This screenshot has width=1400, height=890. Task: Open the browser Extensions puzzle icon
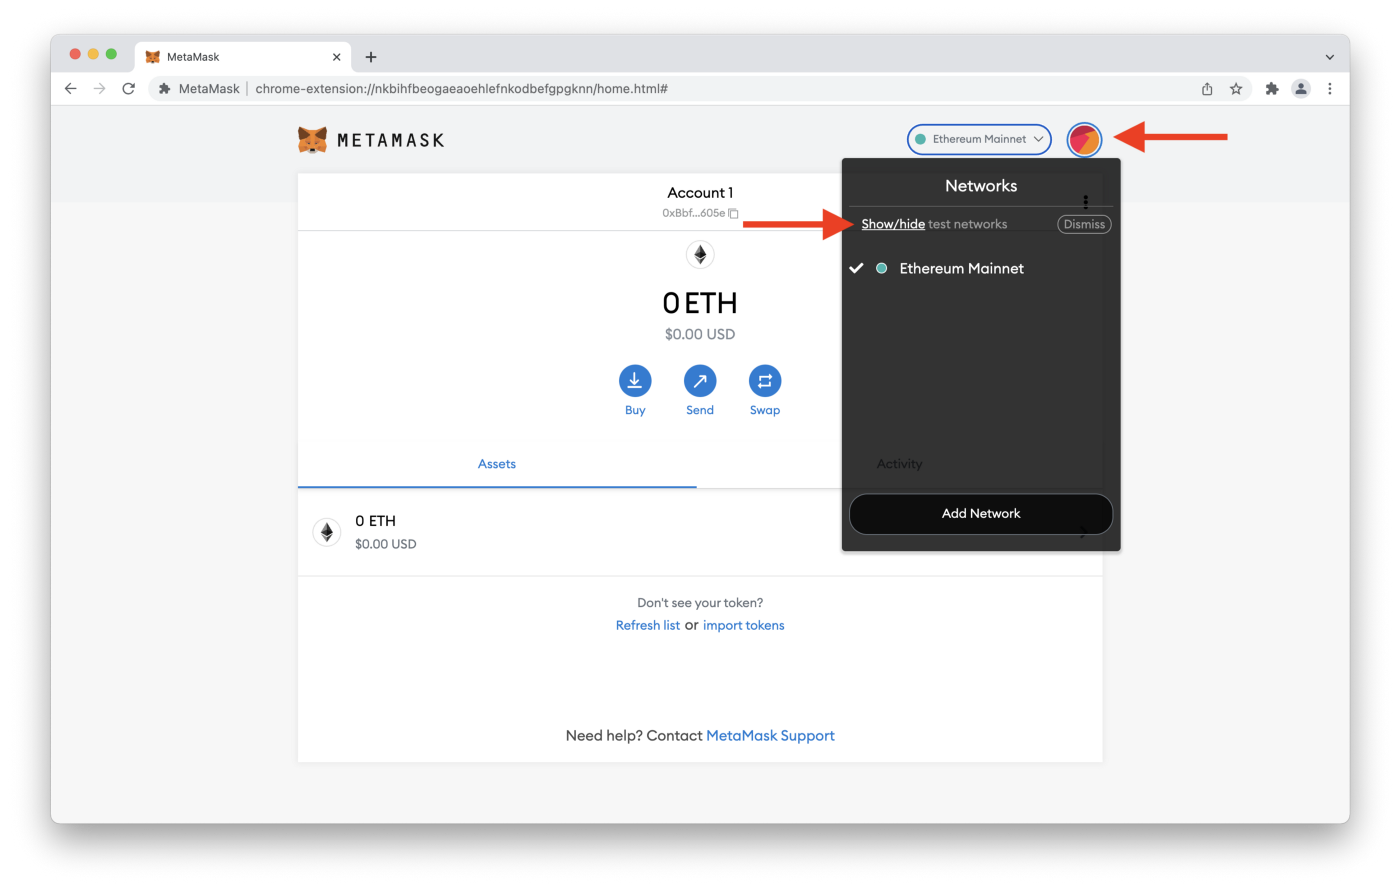pyautogui.click(x=1271, y=88)
